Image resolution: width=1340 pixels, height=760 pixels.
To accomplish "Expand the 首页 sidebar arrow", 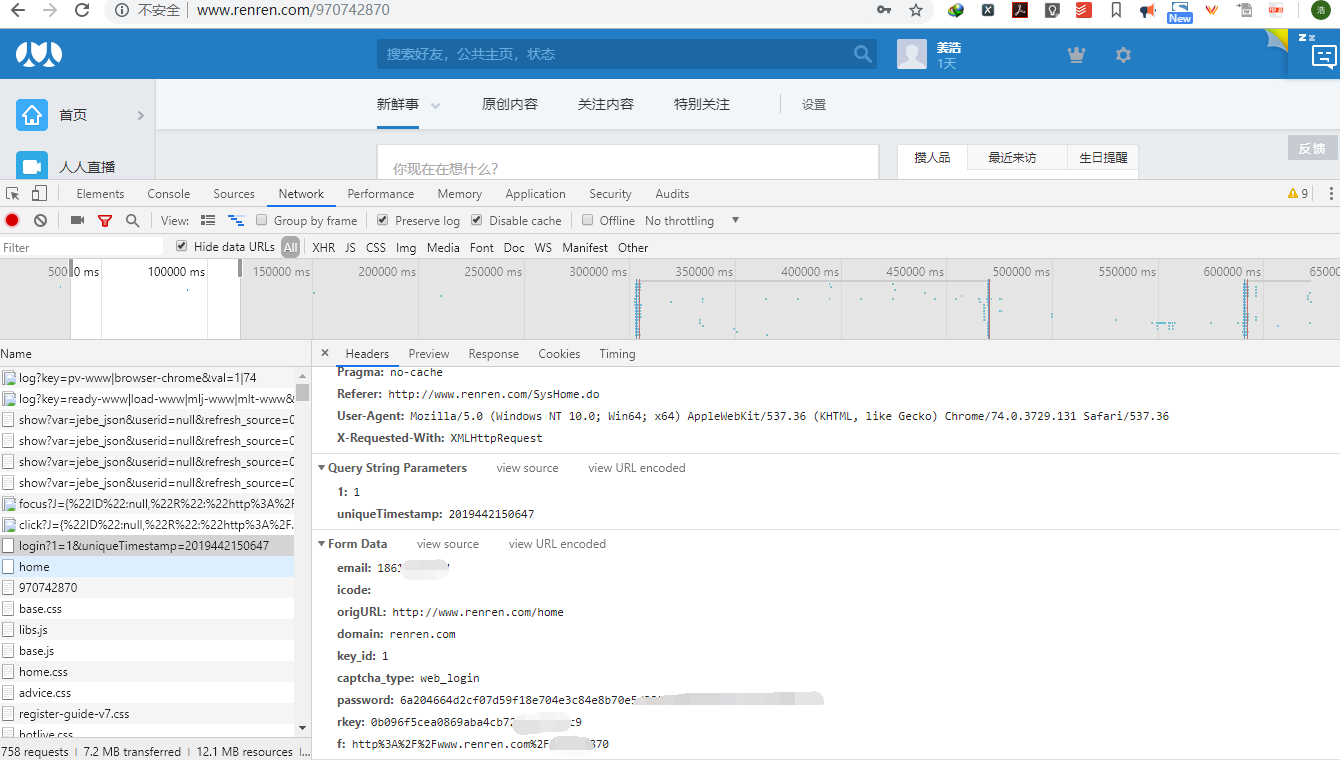I will (141, 116).
